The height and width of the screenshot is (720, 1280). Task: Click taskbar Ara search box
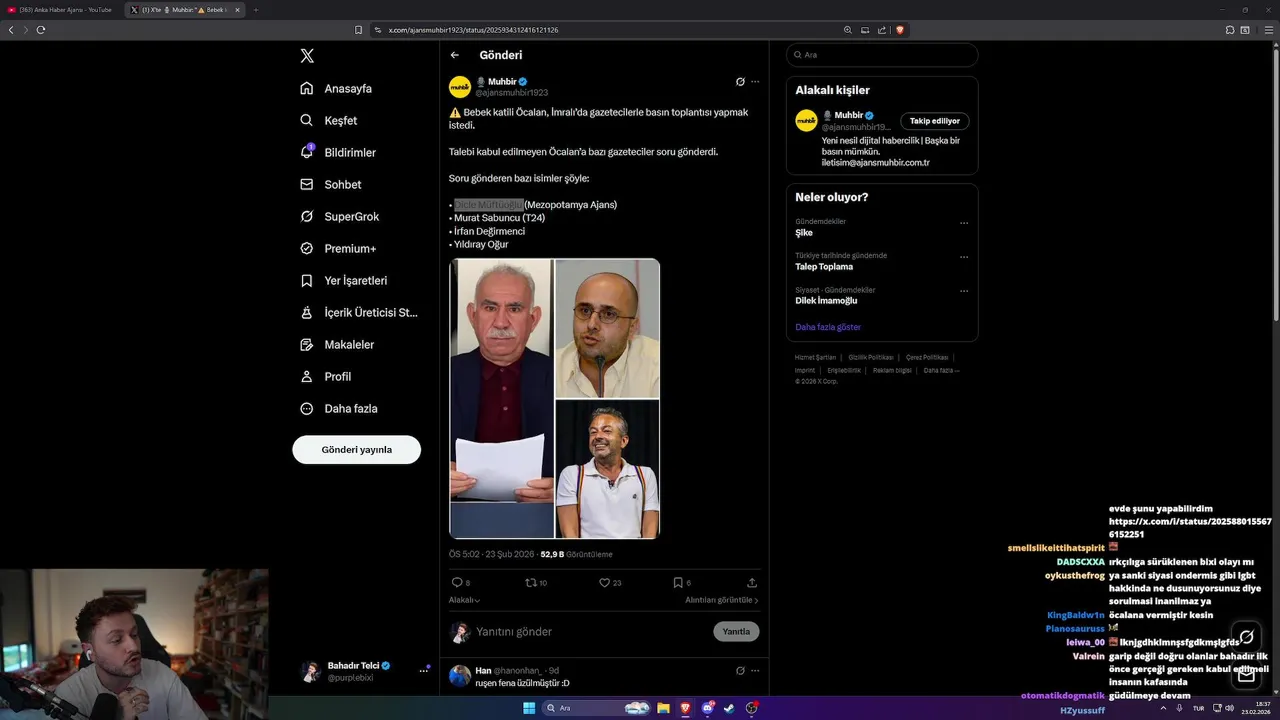[598, 708]
